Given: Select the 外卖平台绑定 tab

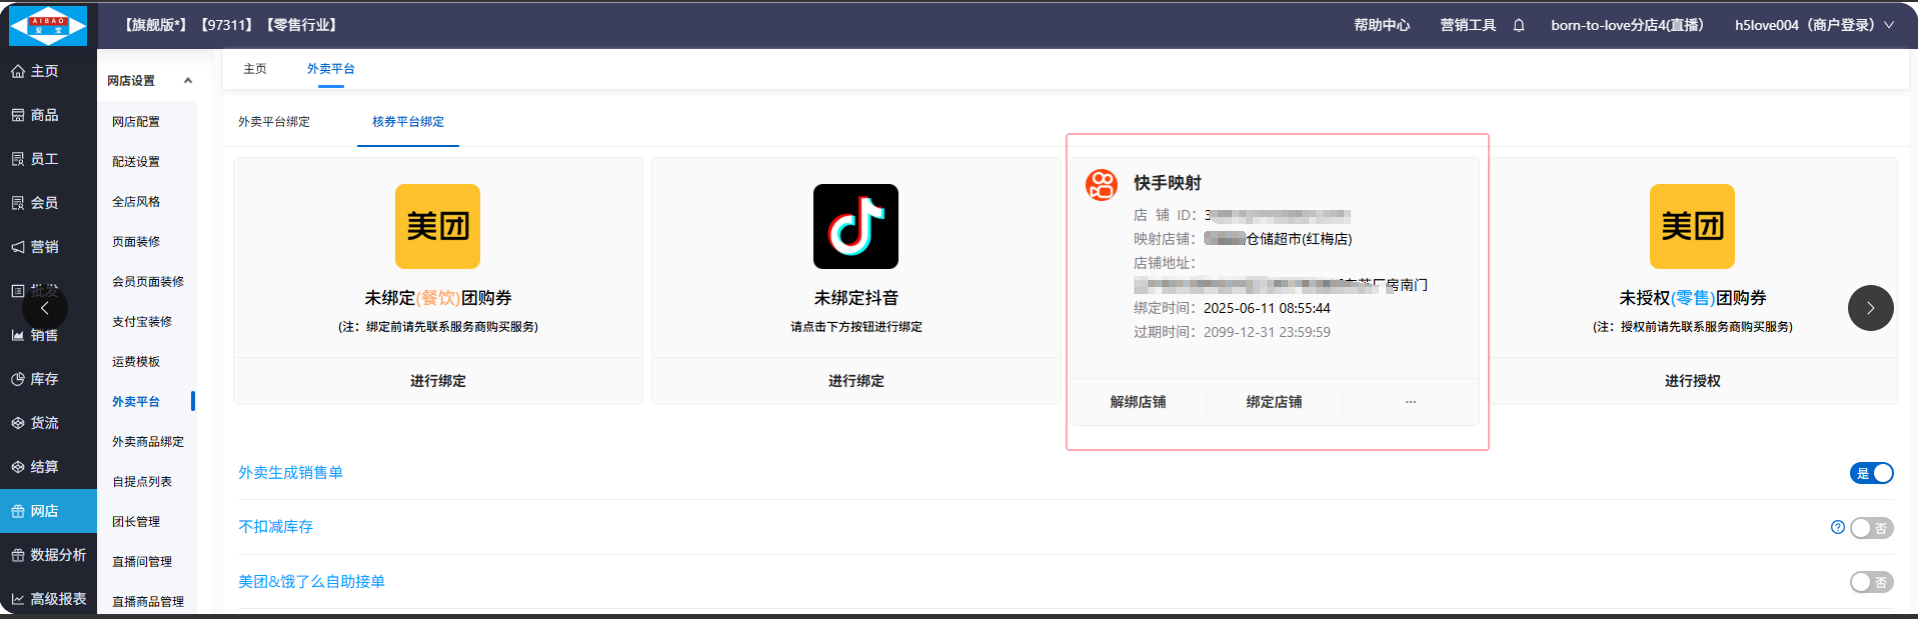Looking at the screenshot, I should tap(274, 122).
